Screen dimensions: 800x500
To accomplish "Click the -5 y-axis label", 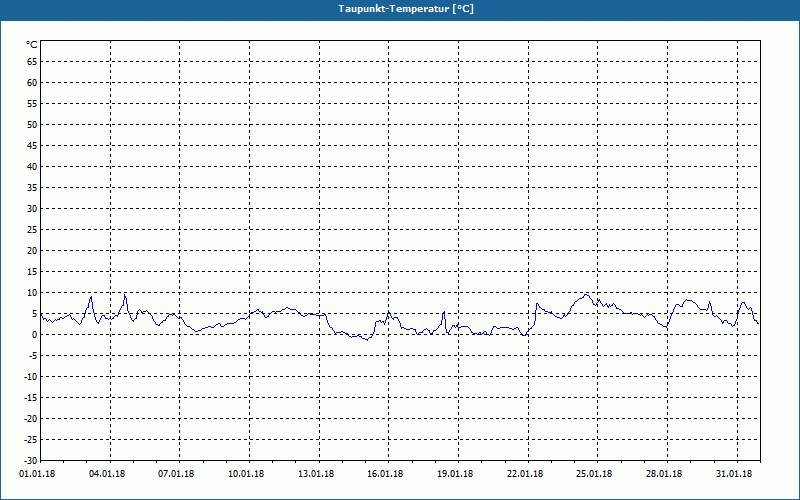I will [33, 356].
